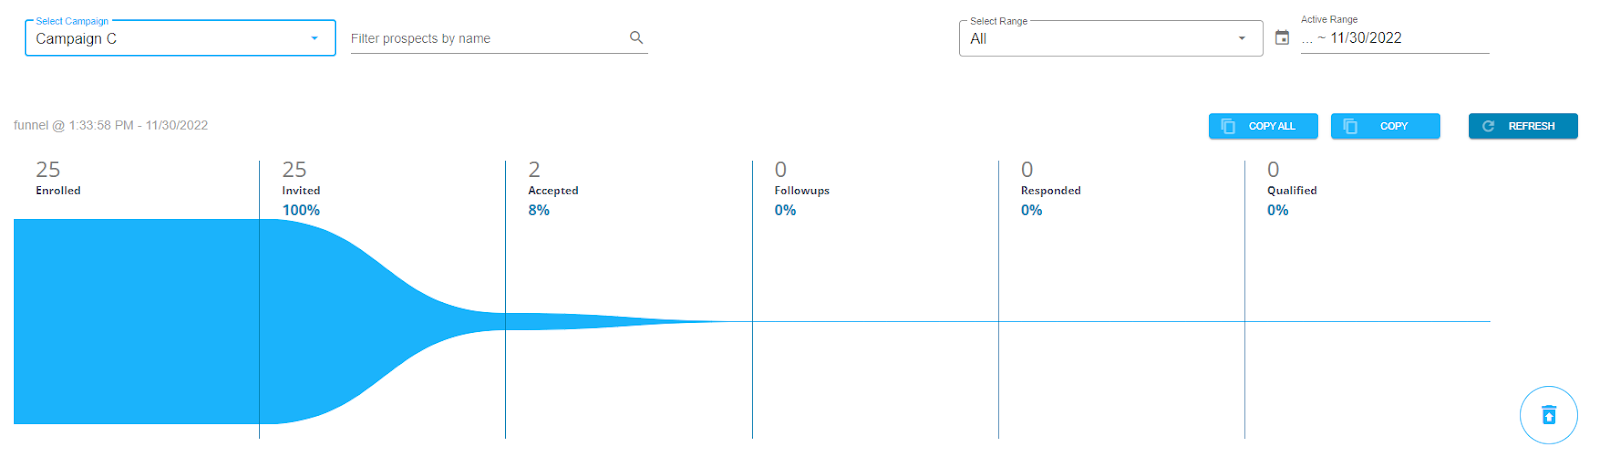Click the Responded 0% stage label
The image size is (1600, 458).
(x=1050, y=200)
